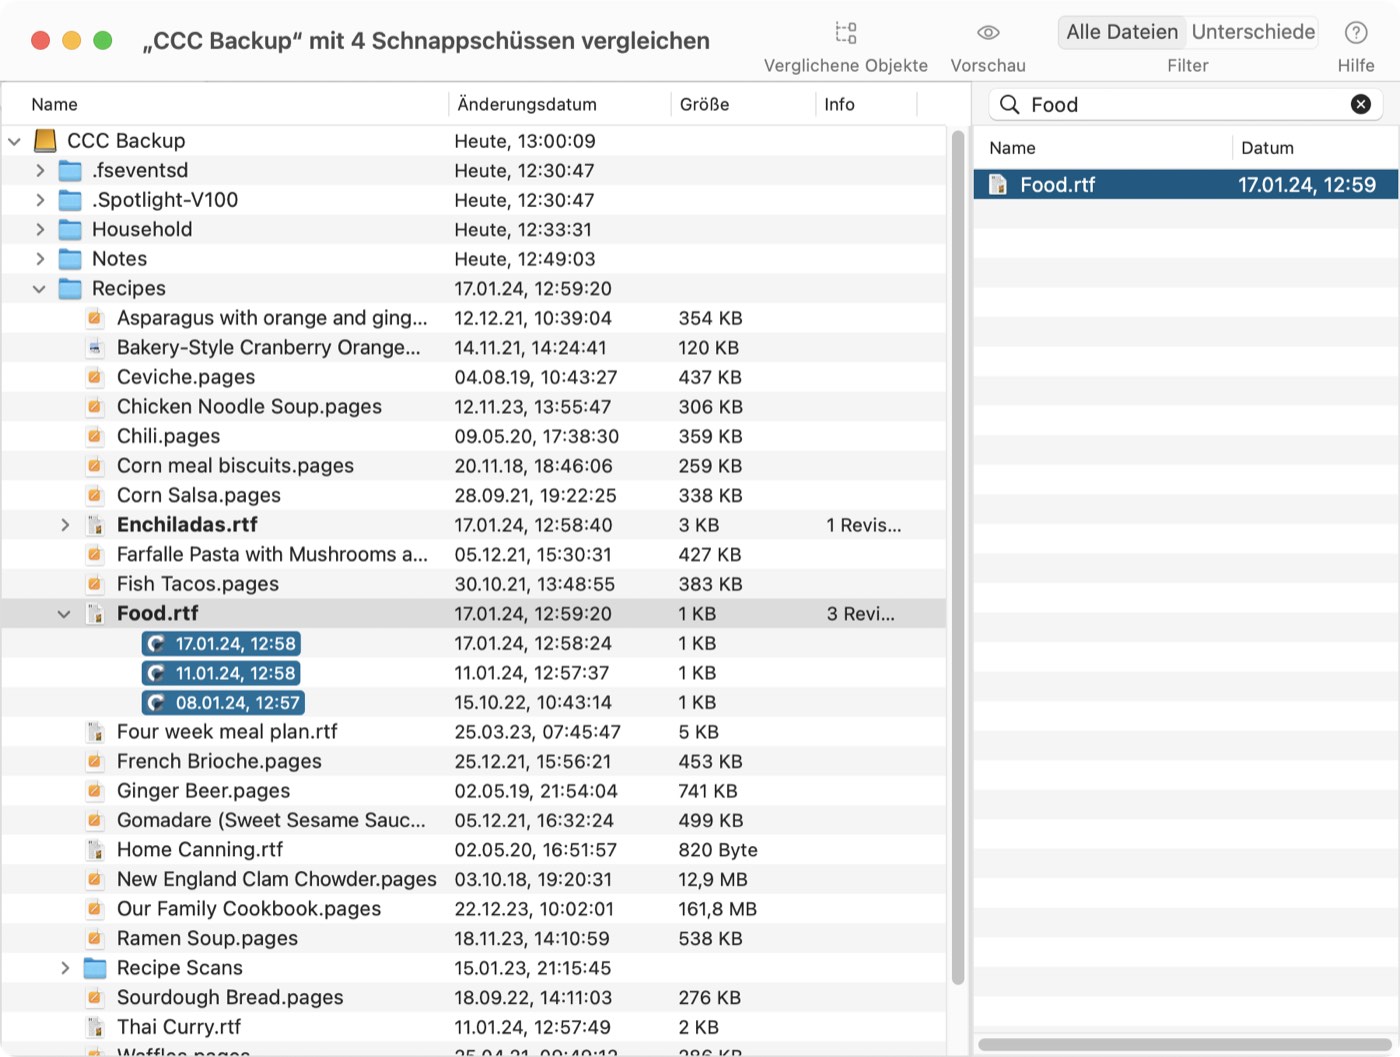The height and width of the screenshot is (1057, 1400).
Task: Click the Ramen Soup.pages file icon
Action: [x=95, y=938]
